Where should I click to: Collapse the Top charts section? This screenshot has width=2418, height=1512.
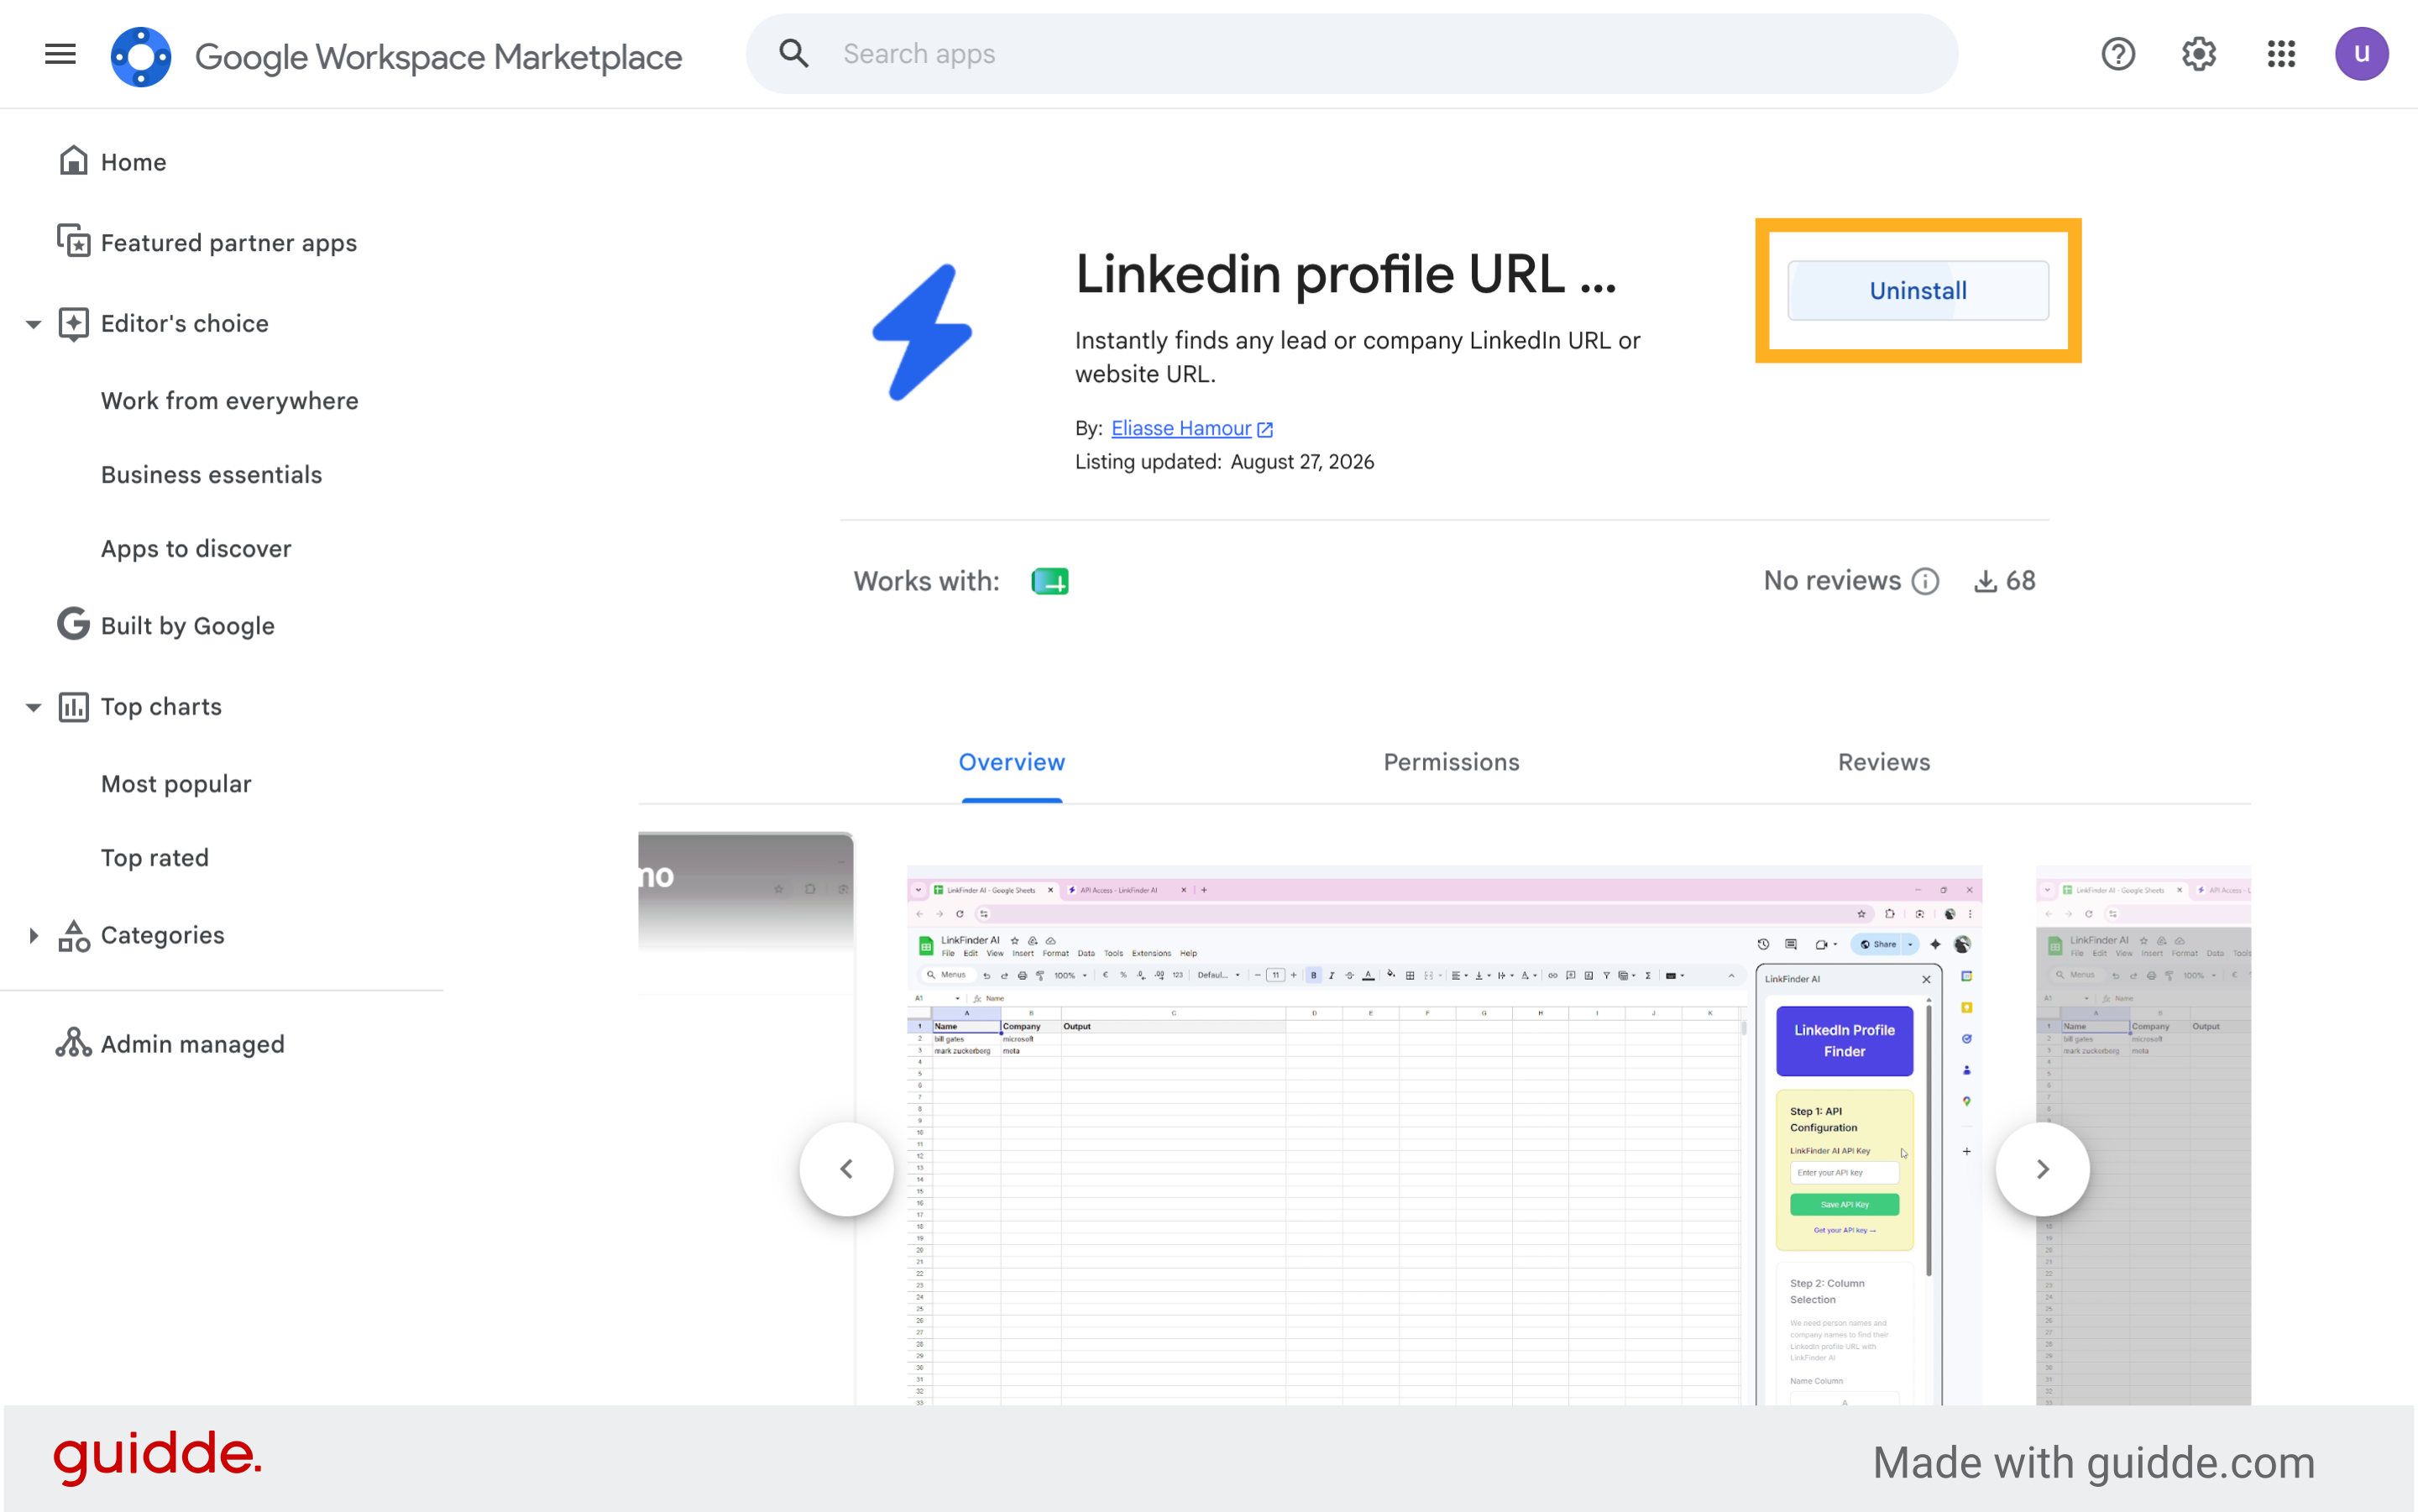click(x=33, y=707)
